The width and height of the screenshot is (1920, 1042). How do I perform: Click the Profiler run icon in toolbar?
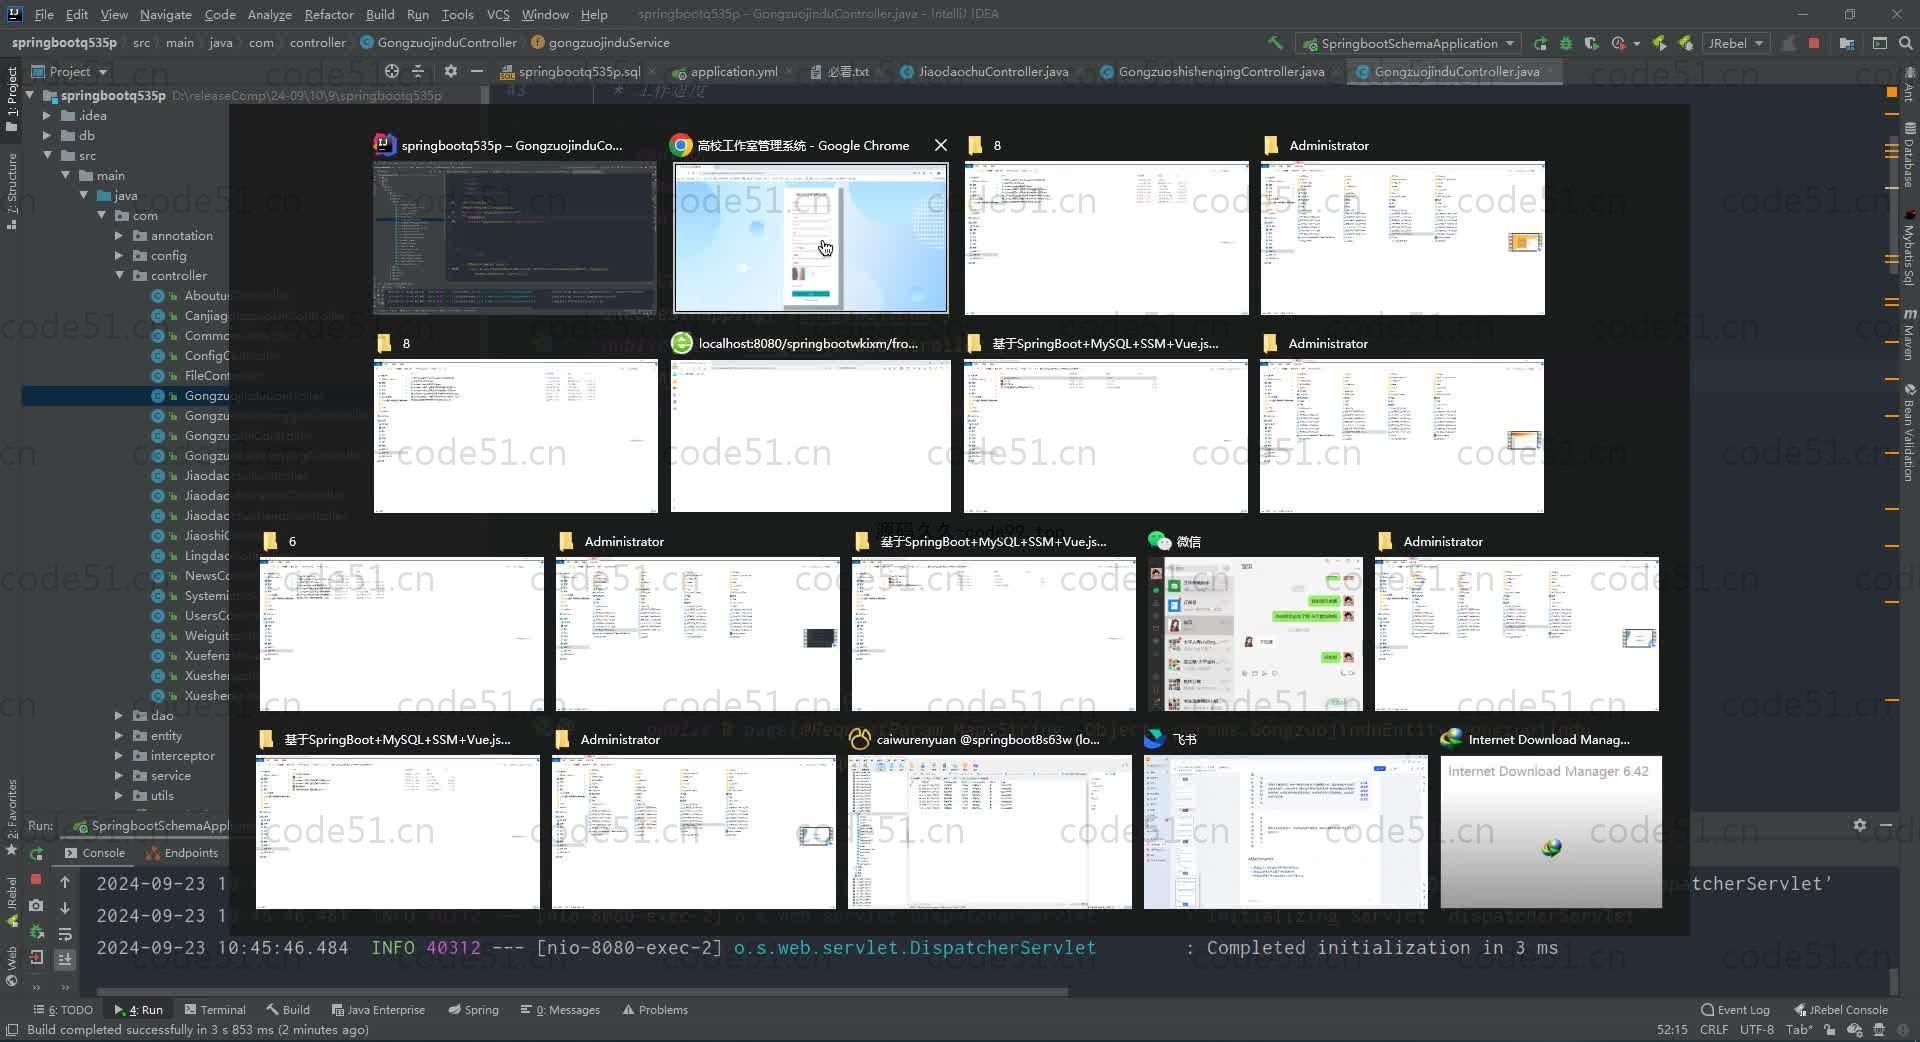pyautogui.click(x=1618, y=43)
